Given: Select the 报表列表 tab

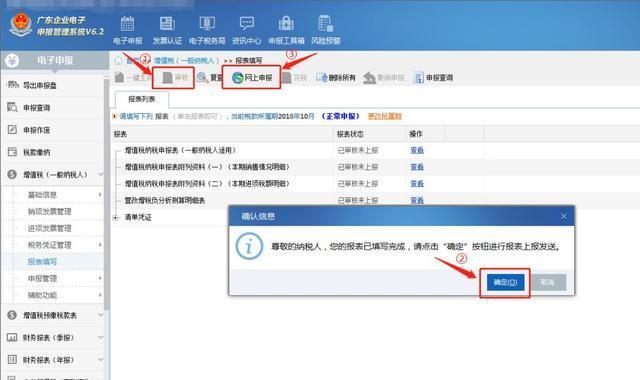Looking at the screenshot, I should click(x=142, y=99).
